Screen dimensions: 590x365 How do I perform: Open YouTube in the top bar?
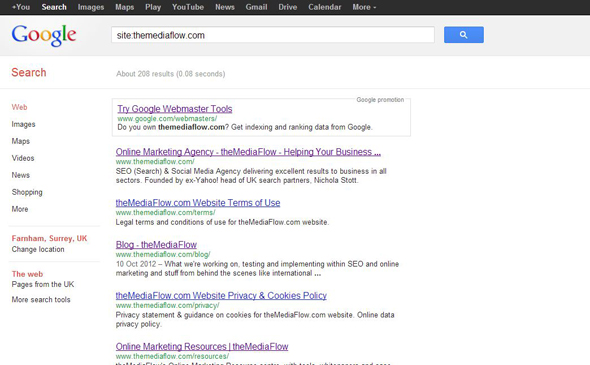point(188,7)
